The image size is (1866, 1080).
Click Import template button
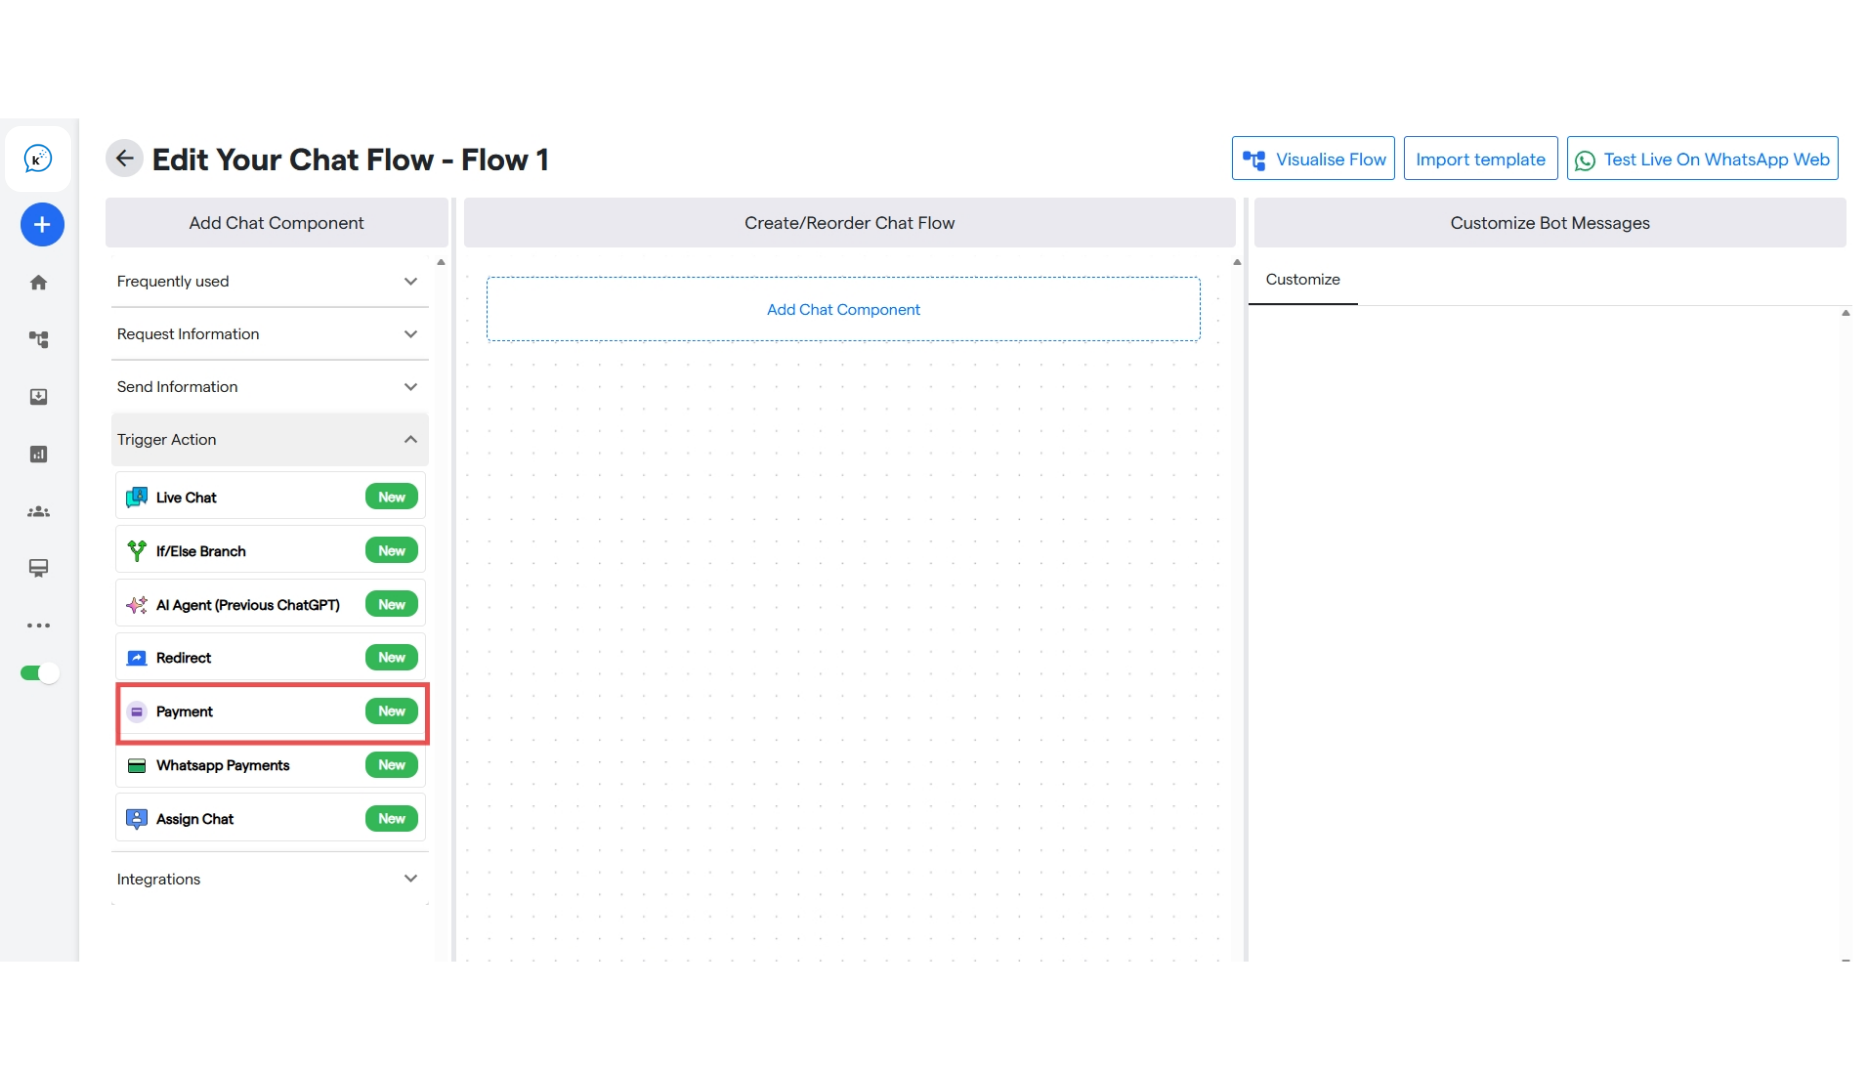pyautogui.click(x=1480, y=159)
